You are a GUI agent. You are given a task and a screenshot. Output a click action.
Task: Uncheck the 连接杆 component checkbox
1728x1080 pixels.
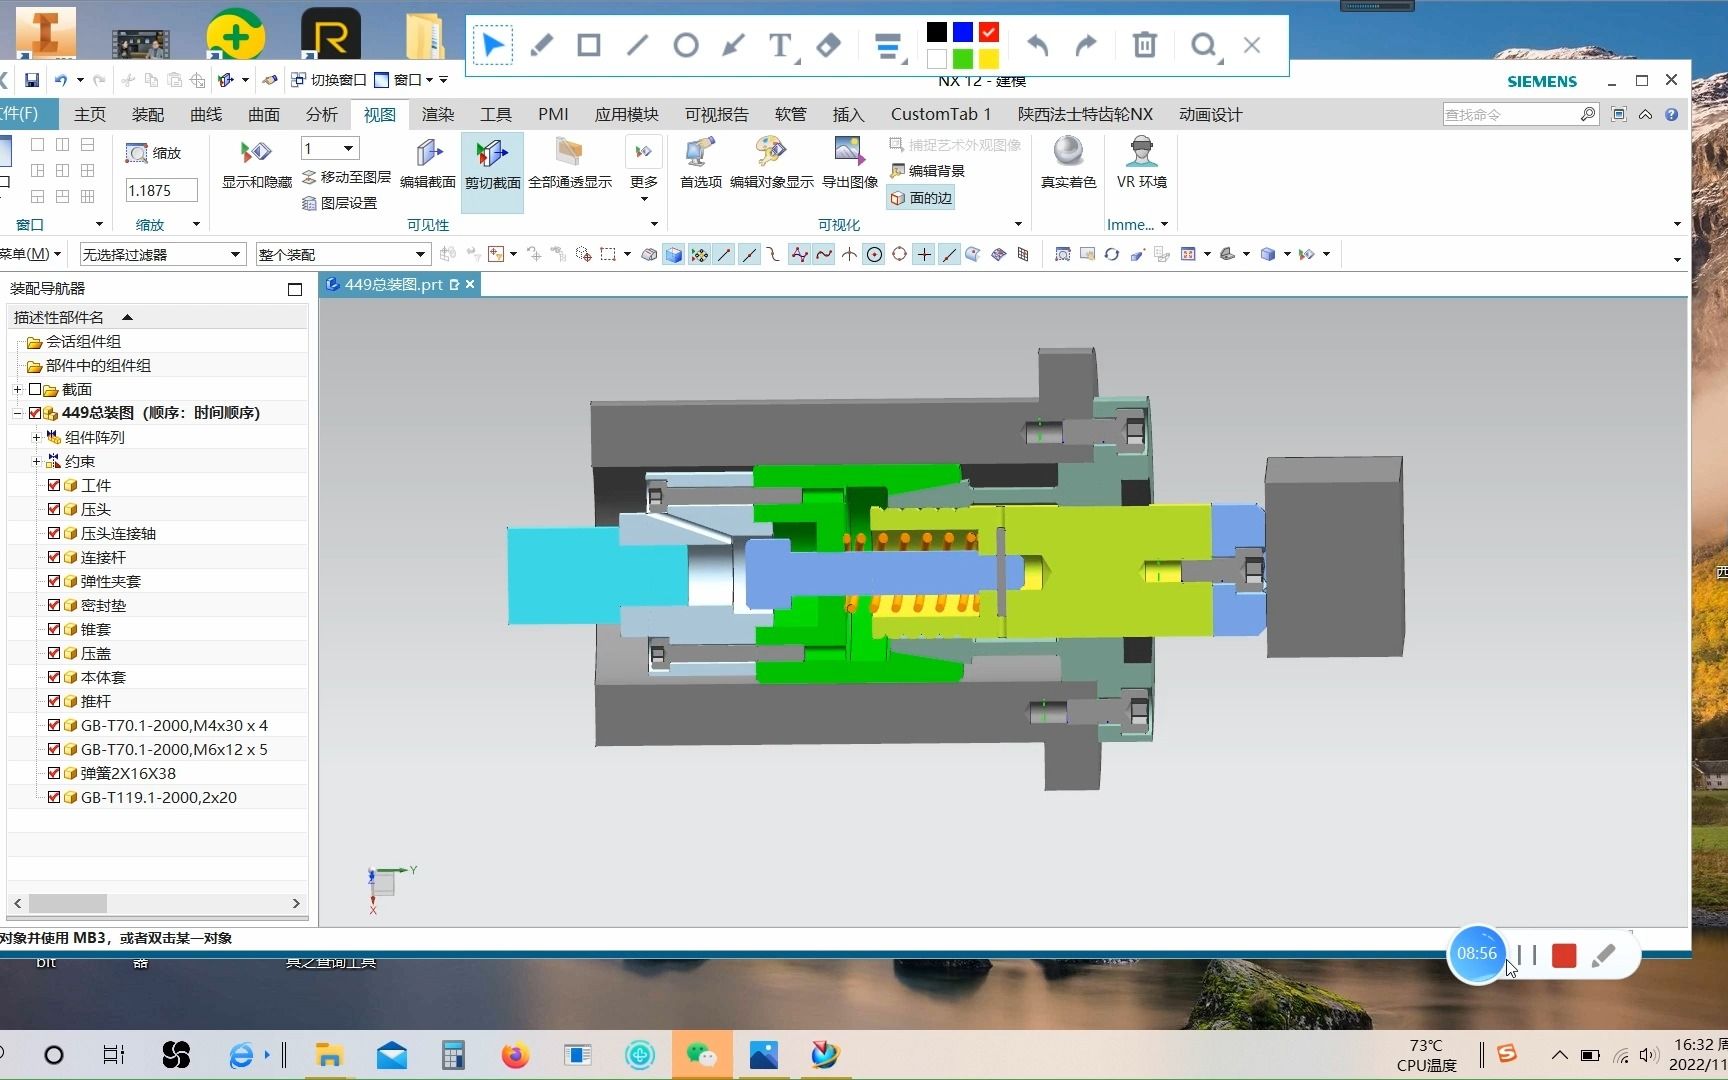[54, 557]
